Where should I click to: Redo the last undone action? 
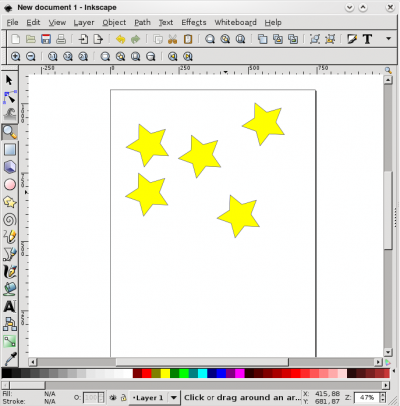pyautogui.click(x=135, y=39)
